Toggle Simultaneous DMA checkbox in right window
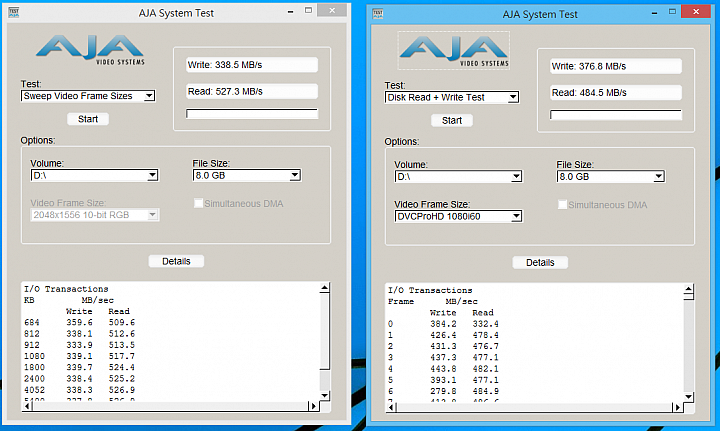Image resolution: width=720 pixels, height=431 pixels. click(562, 205)
